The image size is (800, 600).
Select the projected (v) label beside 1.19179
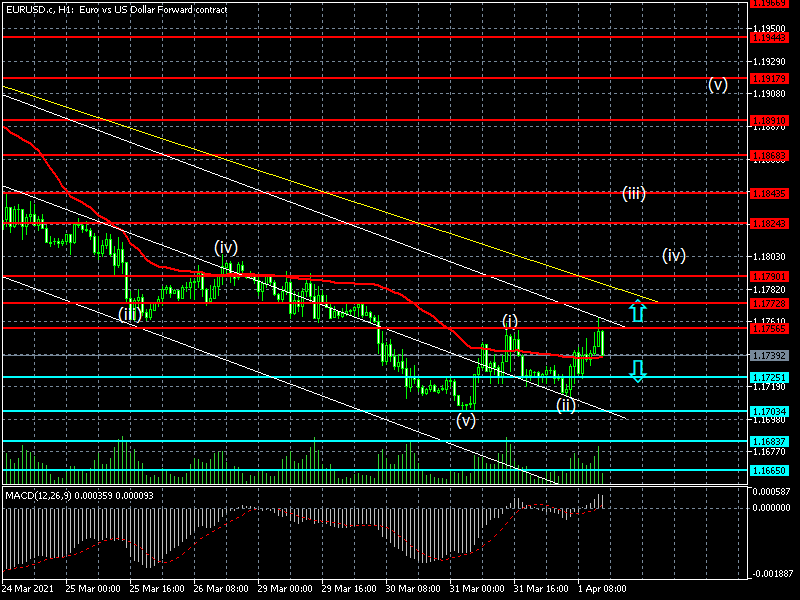pyautogui.click(x=717, y=84)
